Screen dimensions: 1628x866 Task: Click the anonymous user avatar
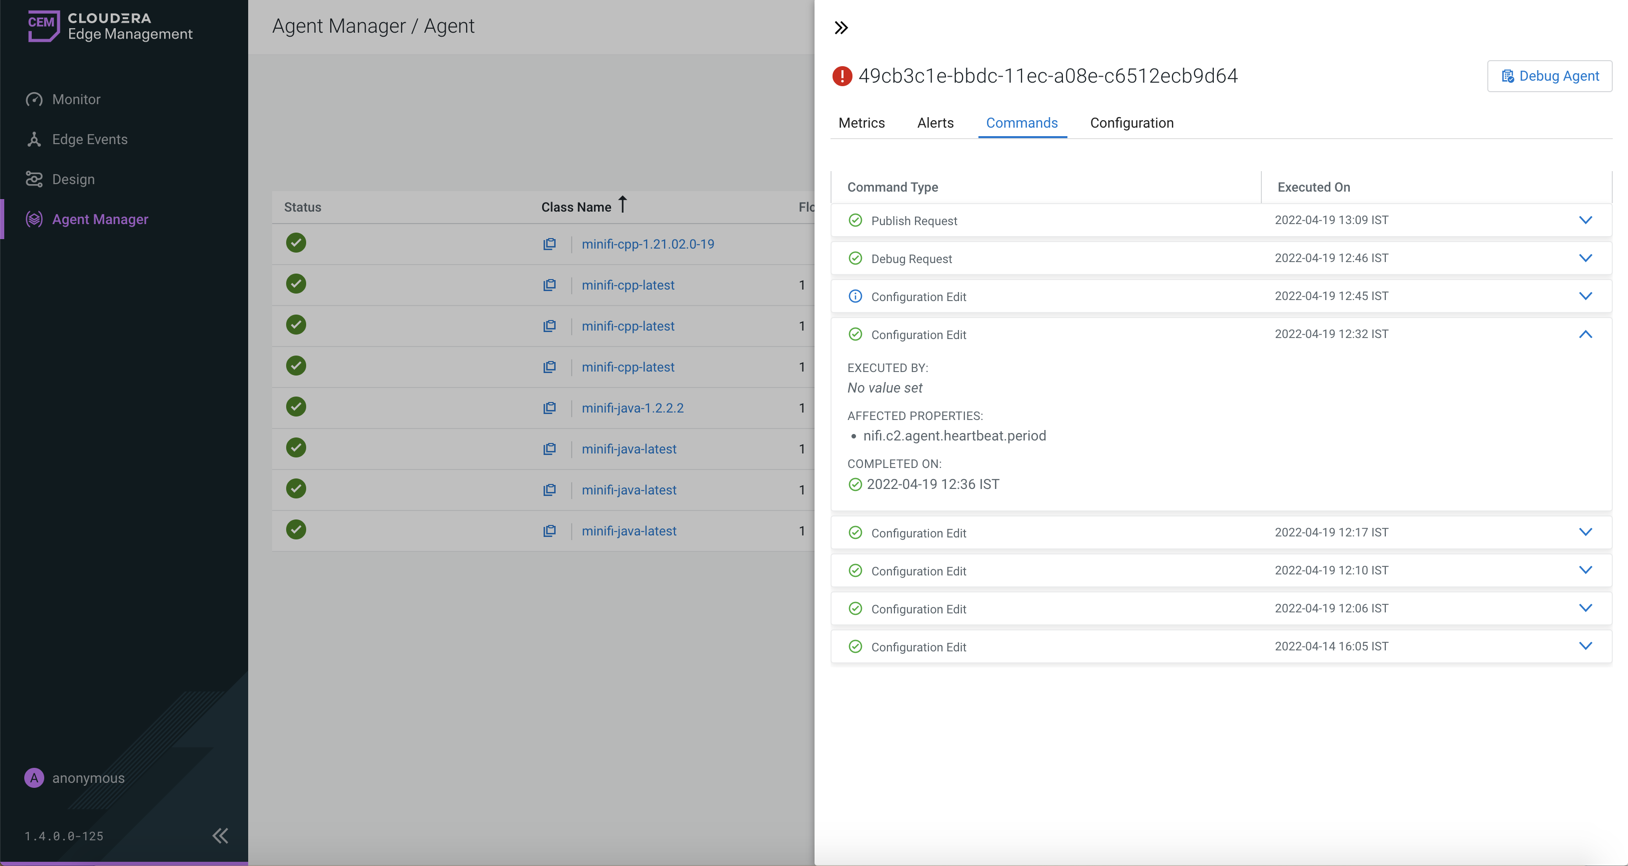(x=34, y=778)
